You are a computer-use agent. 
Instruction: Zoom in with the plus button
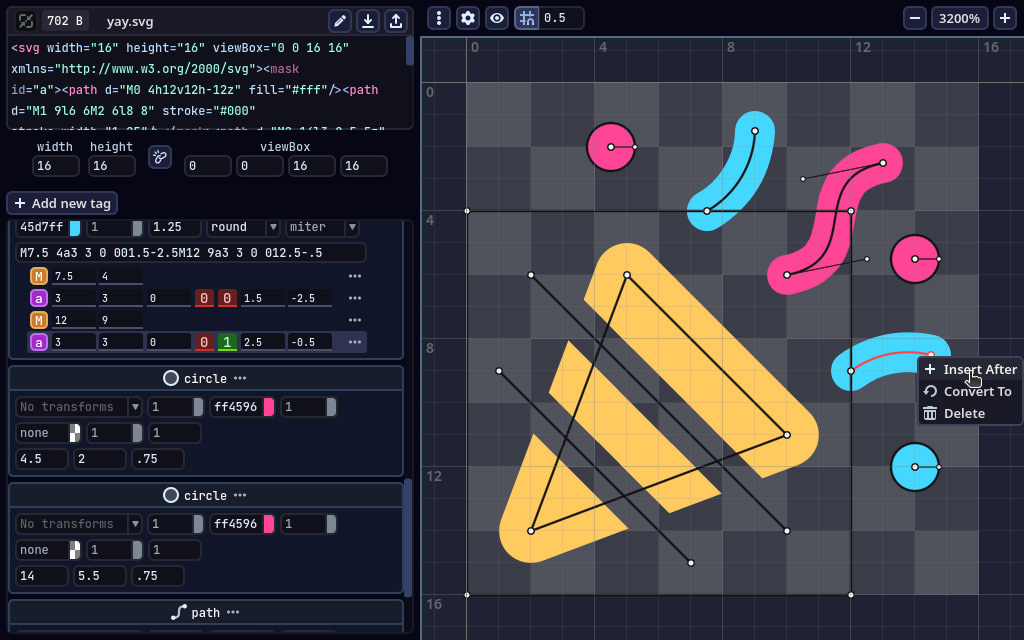tap(1005, 18)
